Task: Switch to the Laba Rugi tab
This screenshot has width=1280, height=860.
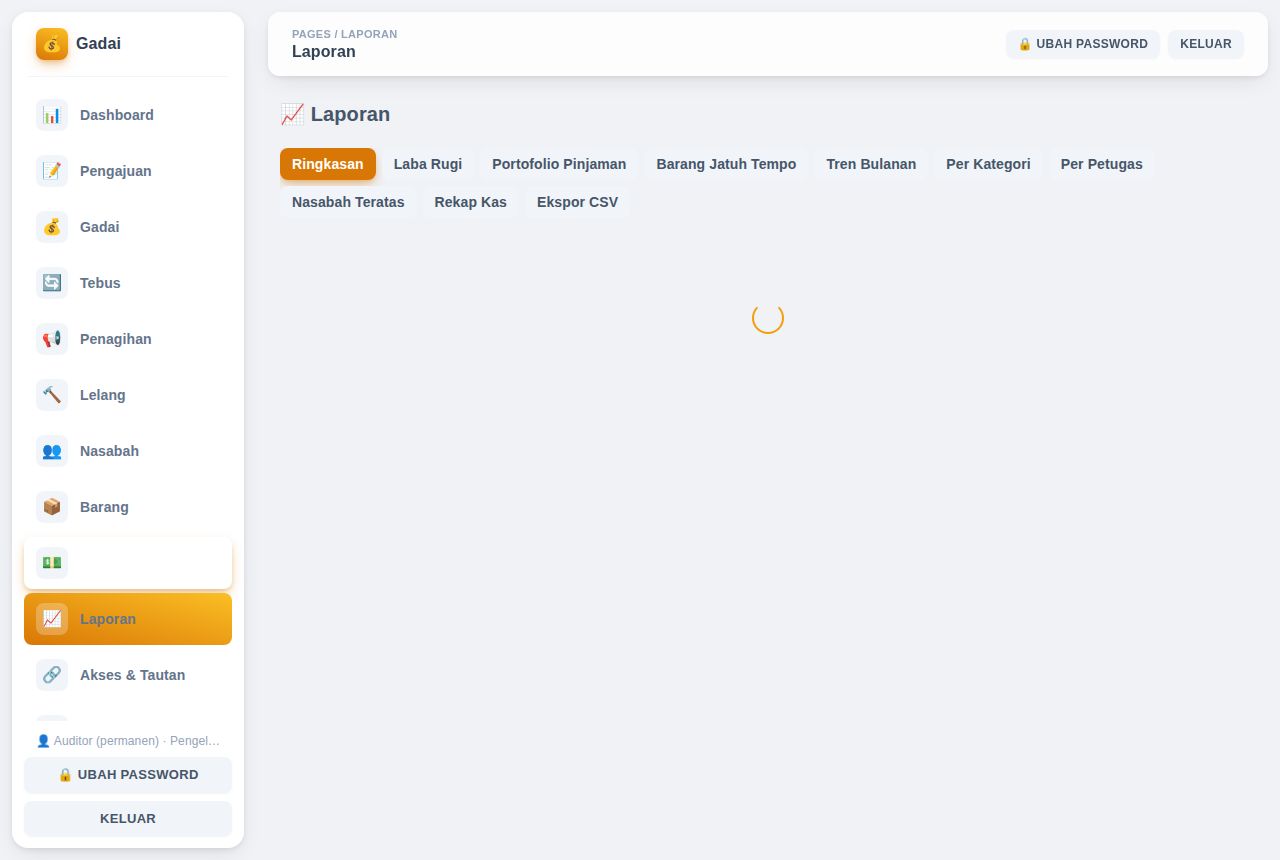Action: (428, 164)
